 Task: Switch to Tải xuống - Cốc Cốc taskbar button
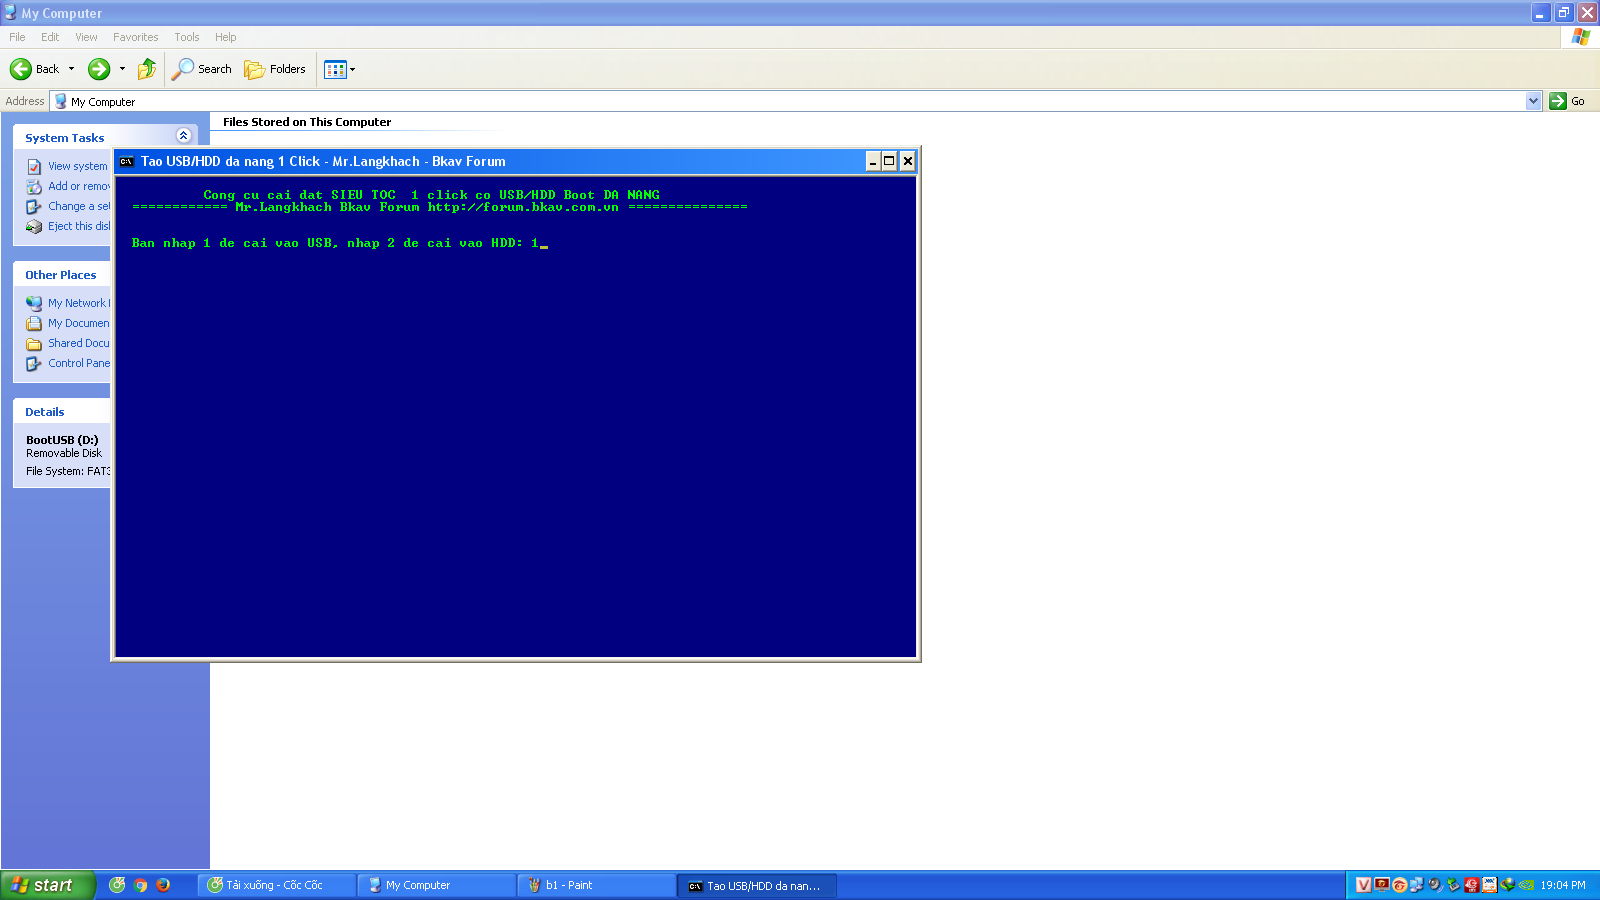point(277,885)
